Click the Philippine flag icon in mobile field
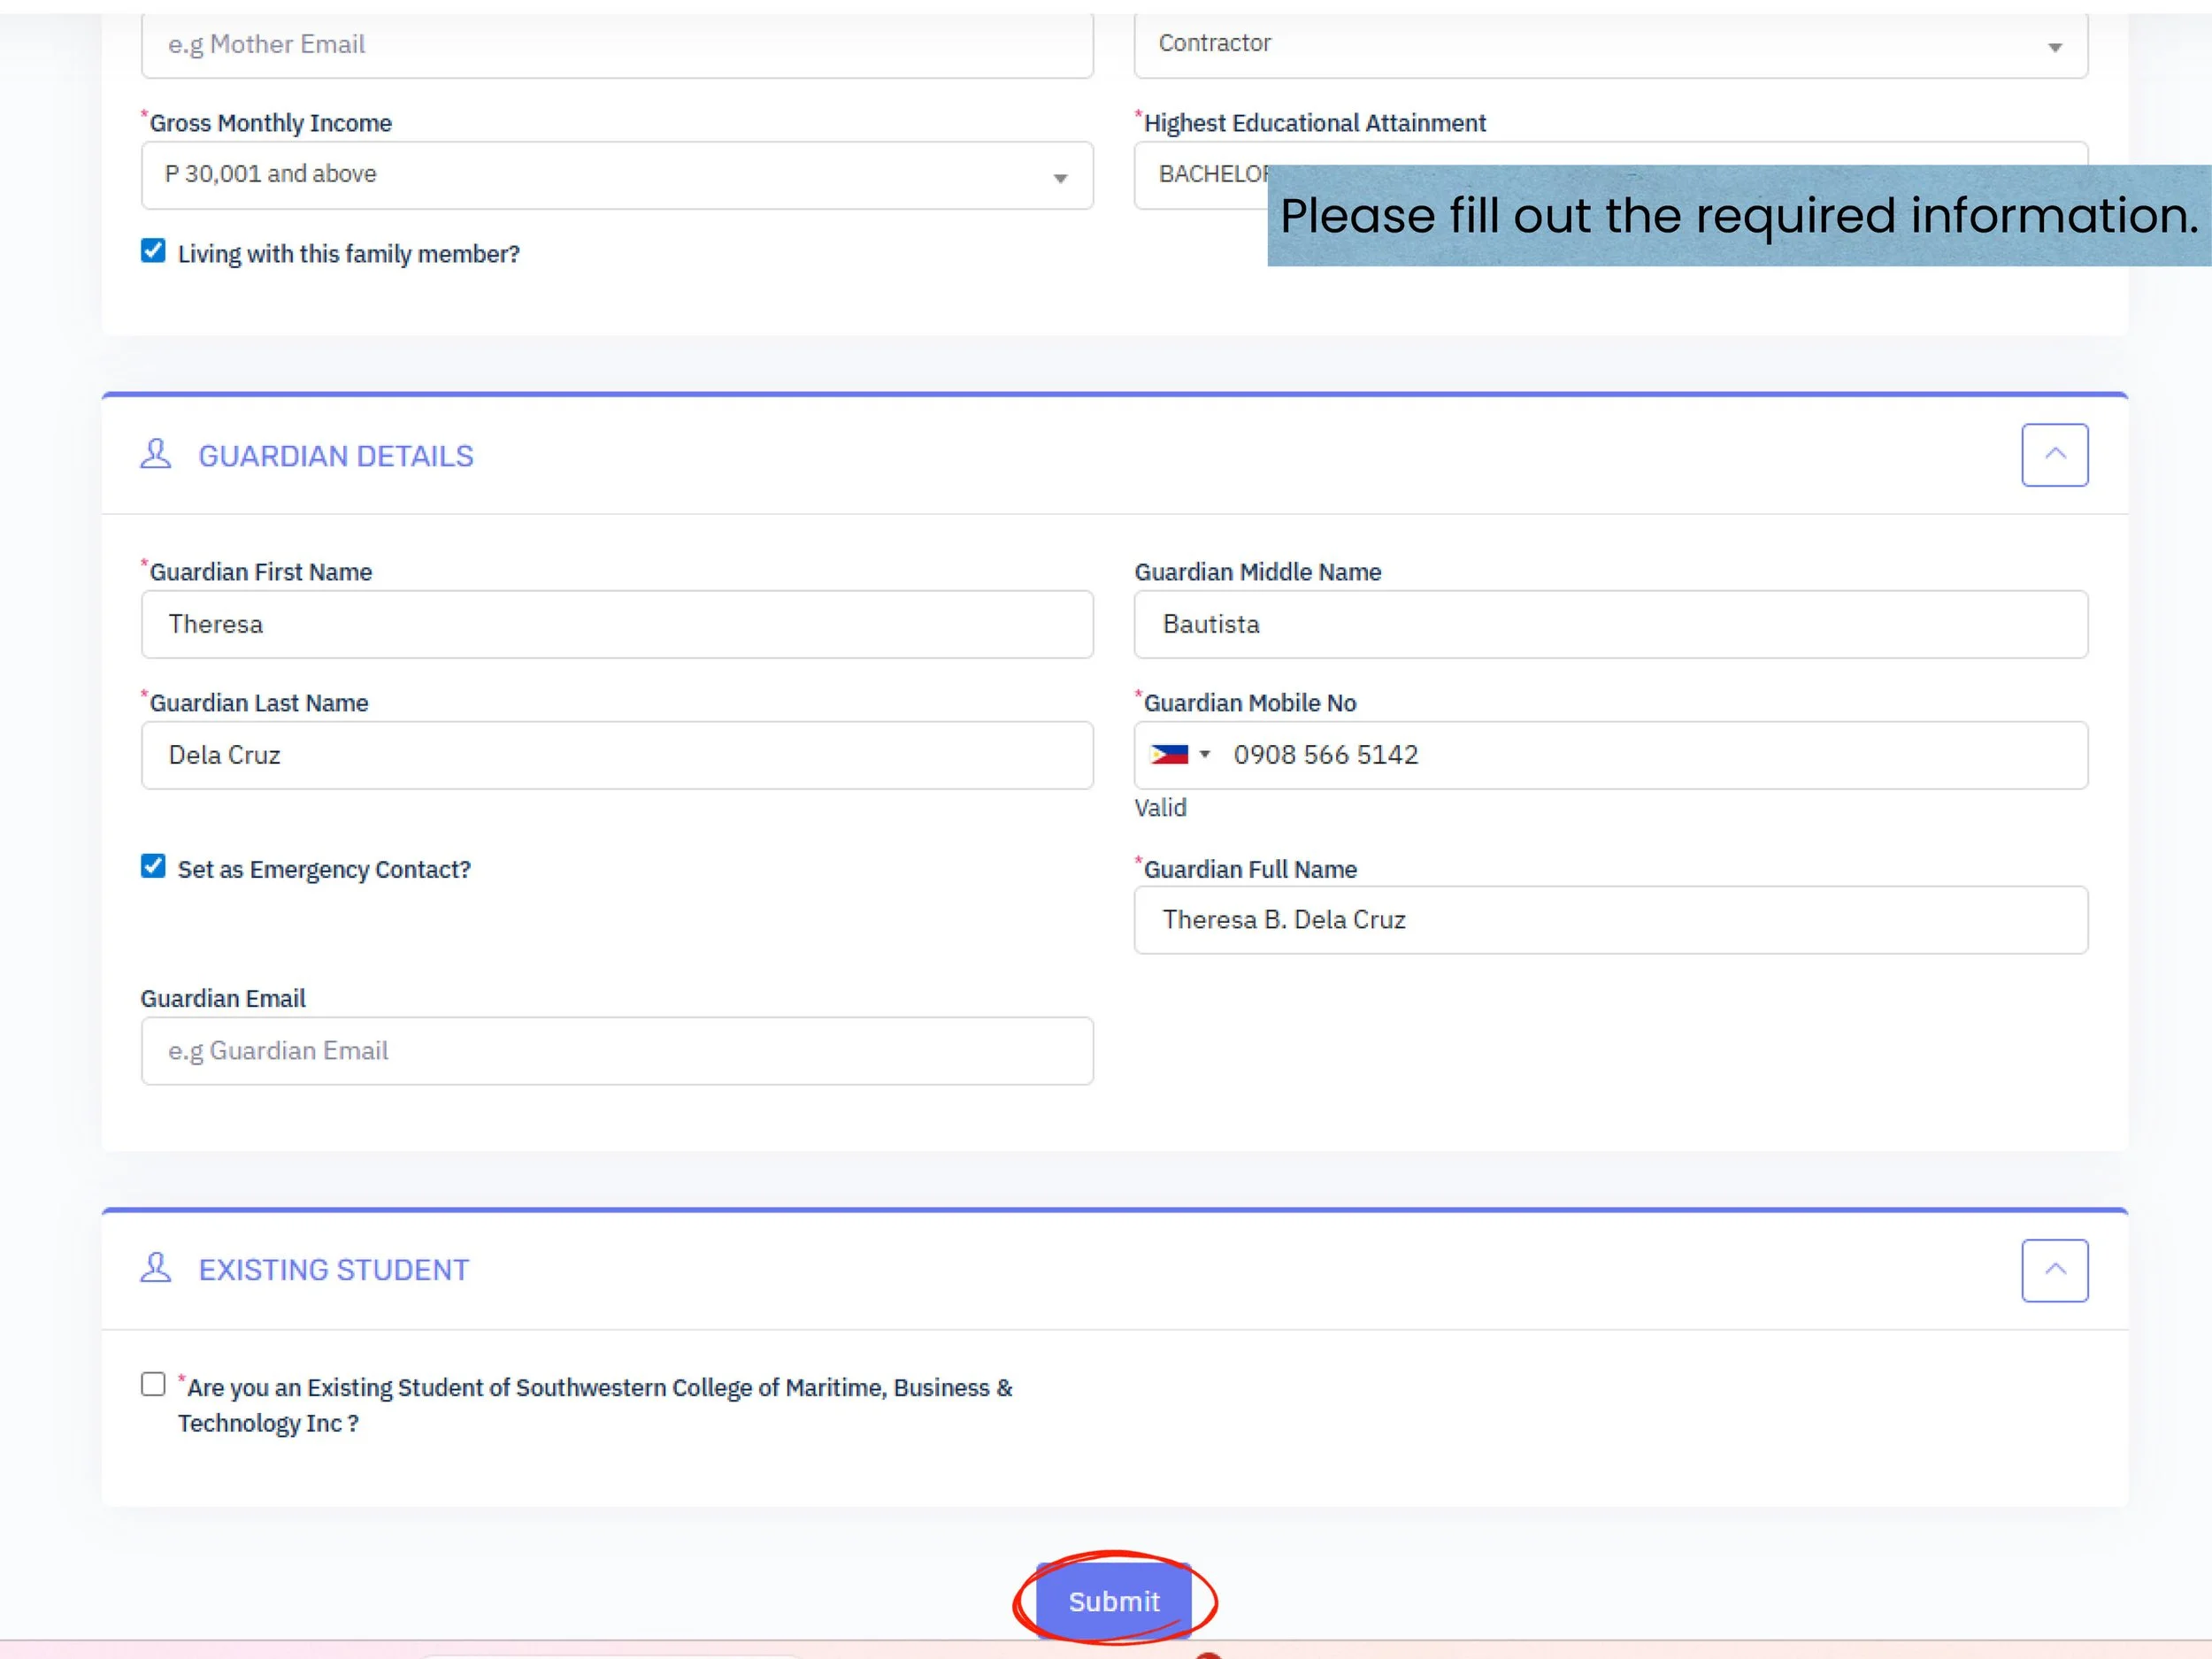 pyautogui.click(x=1170, y=754)
